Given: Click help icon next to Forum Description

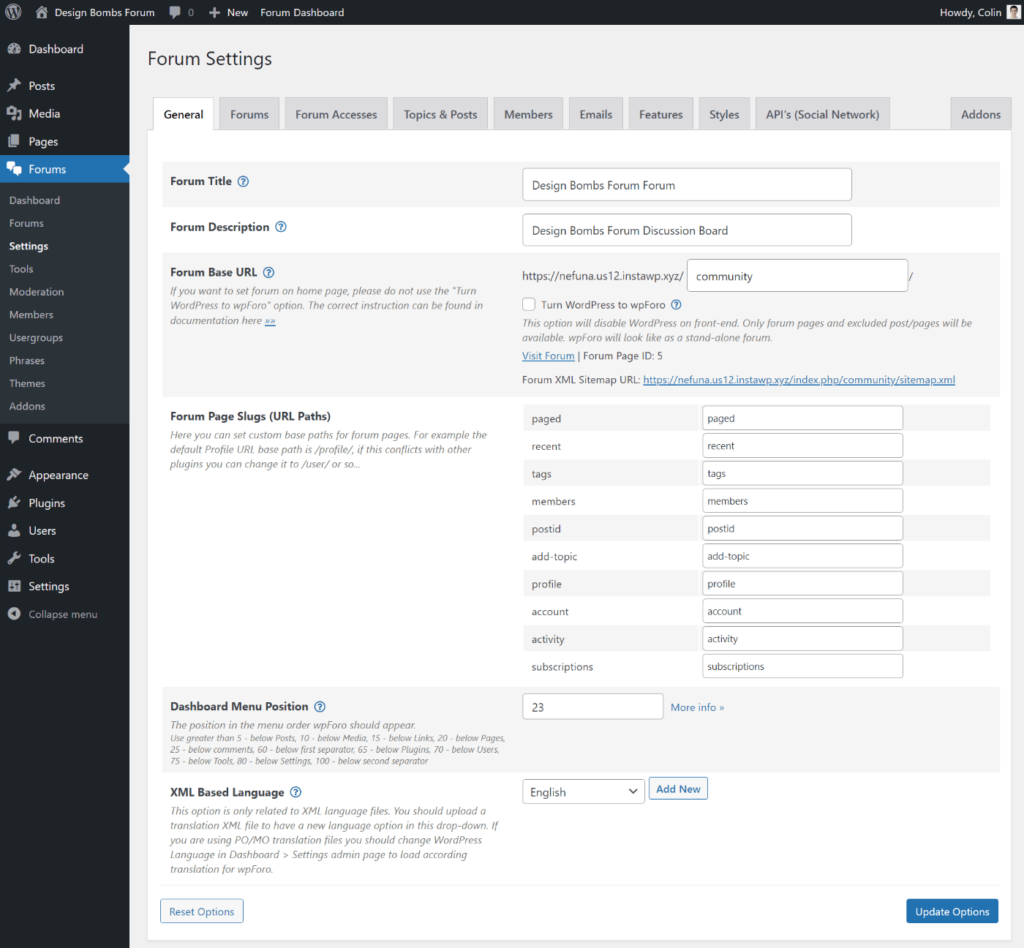Looking at the screenshot, I should coord(281,227).
